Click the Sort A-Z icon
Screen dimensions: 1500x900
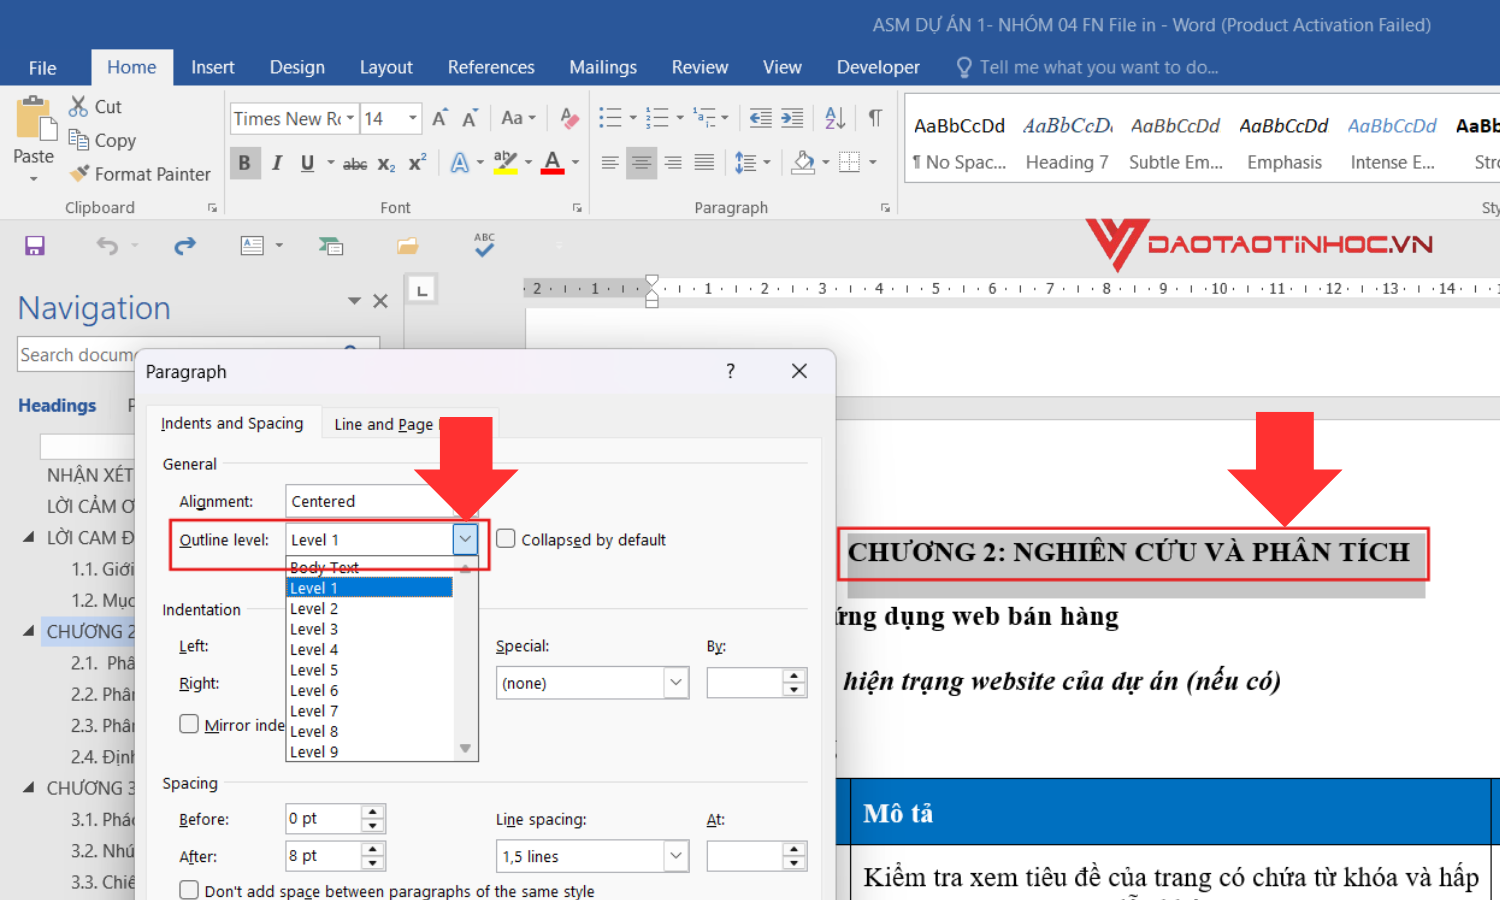pos(835,118)
